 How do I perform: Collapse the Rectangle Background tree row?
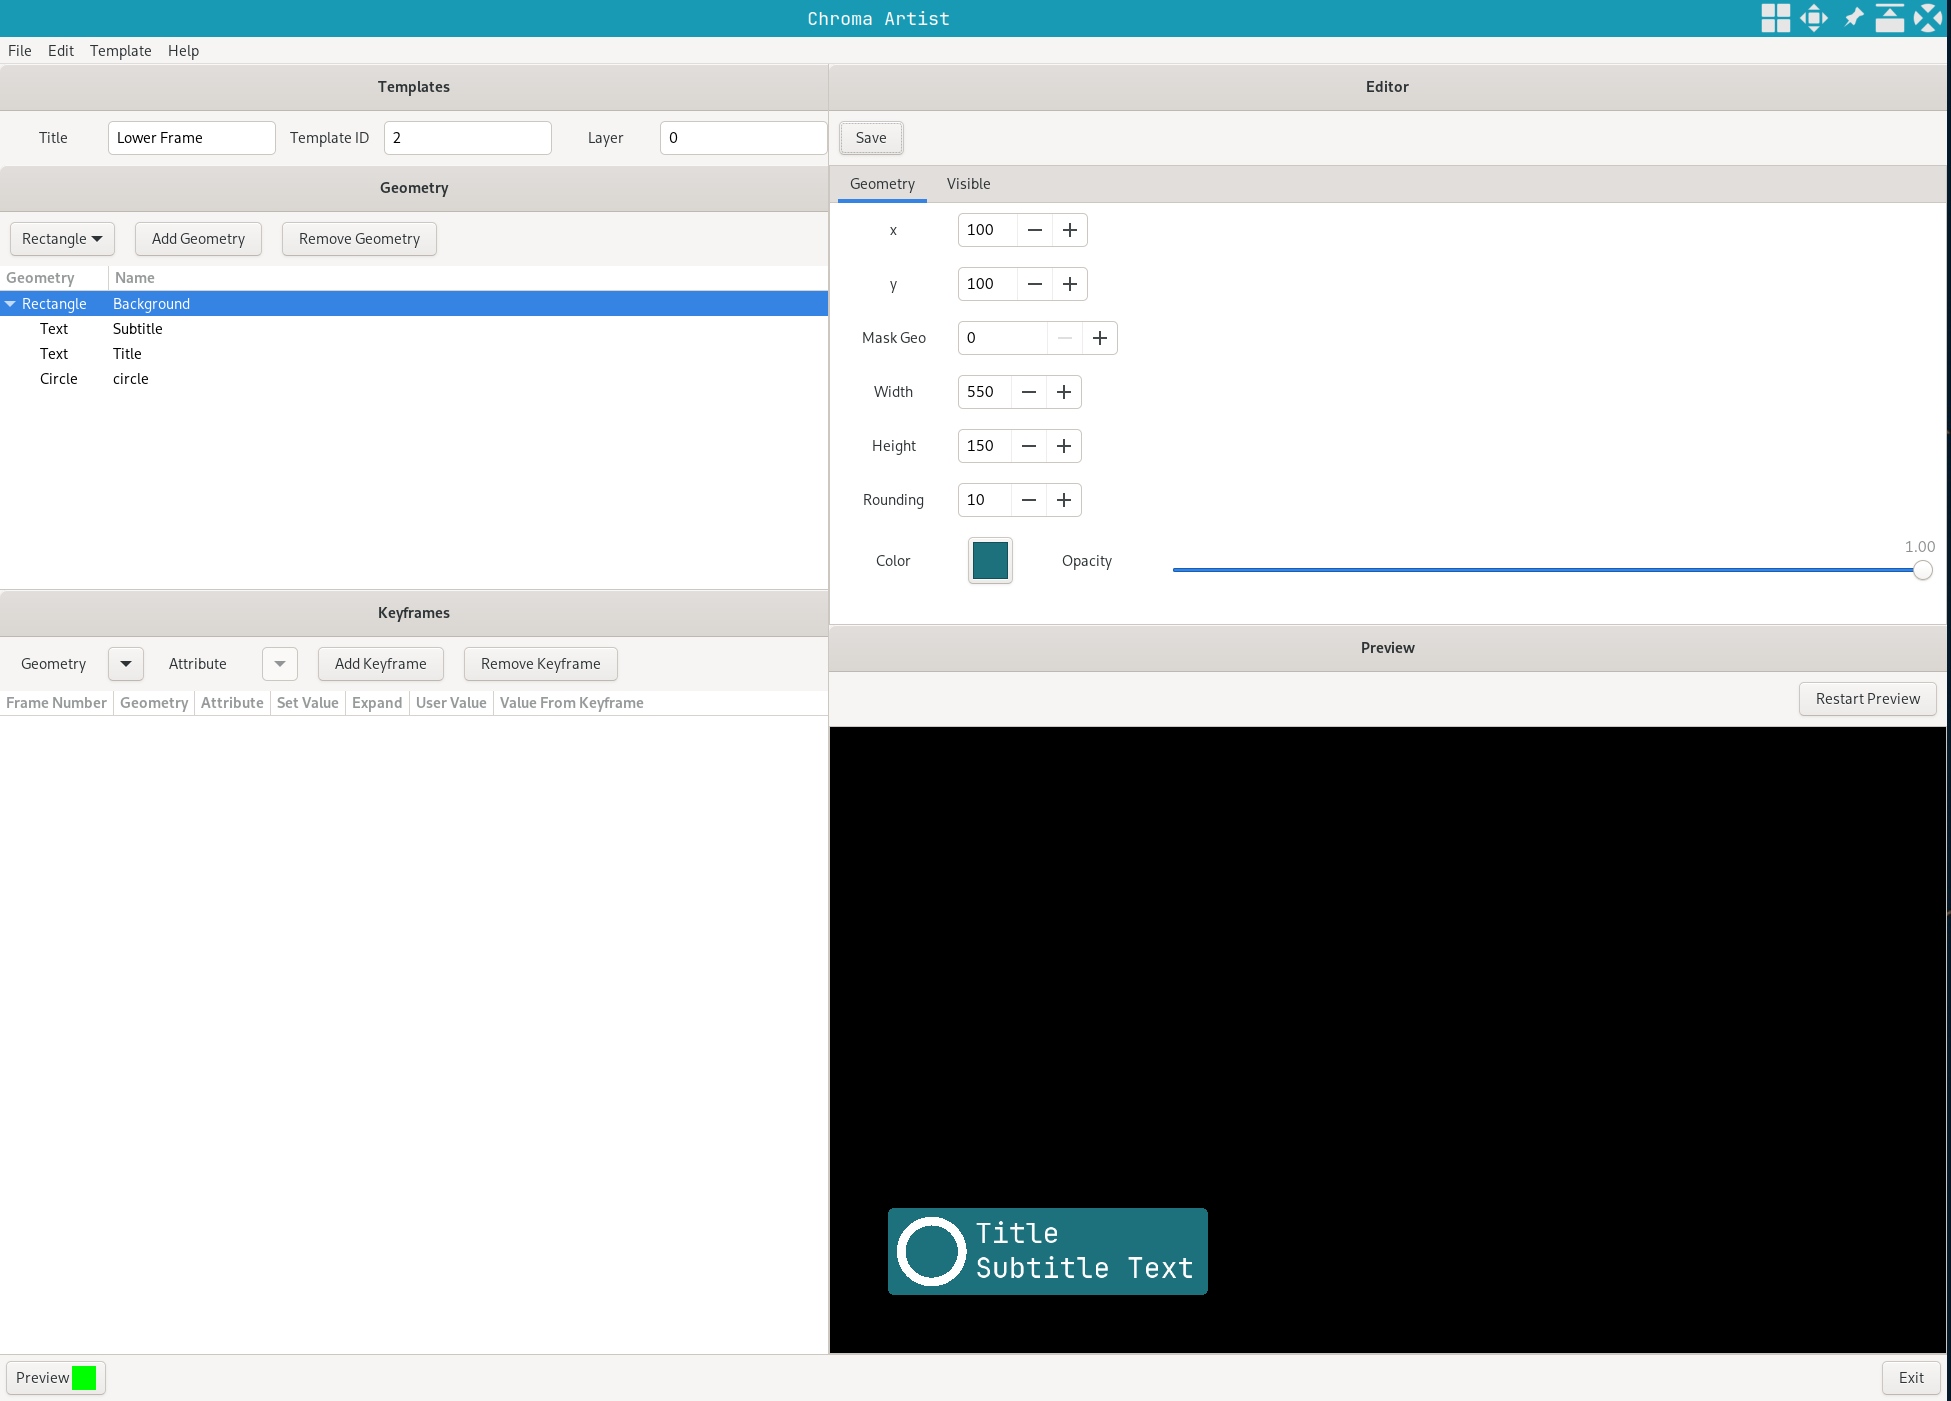coord(10,304)
